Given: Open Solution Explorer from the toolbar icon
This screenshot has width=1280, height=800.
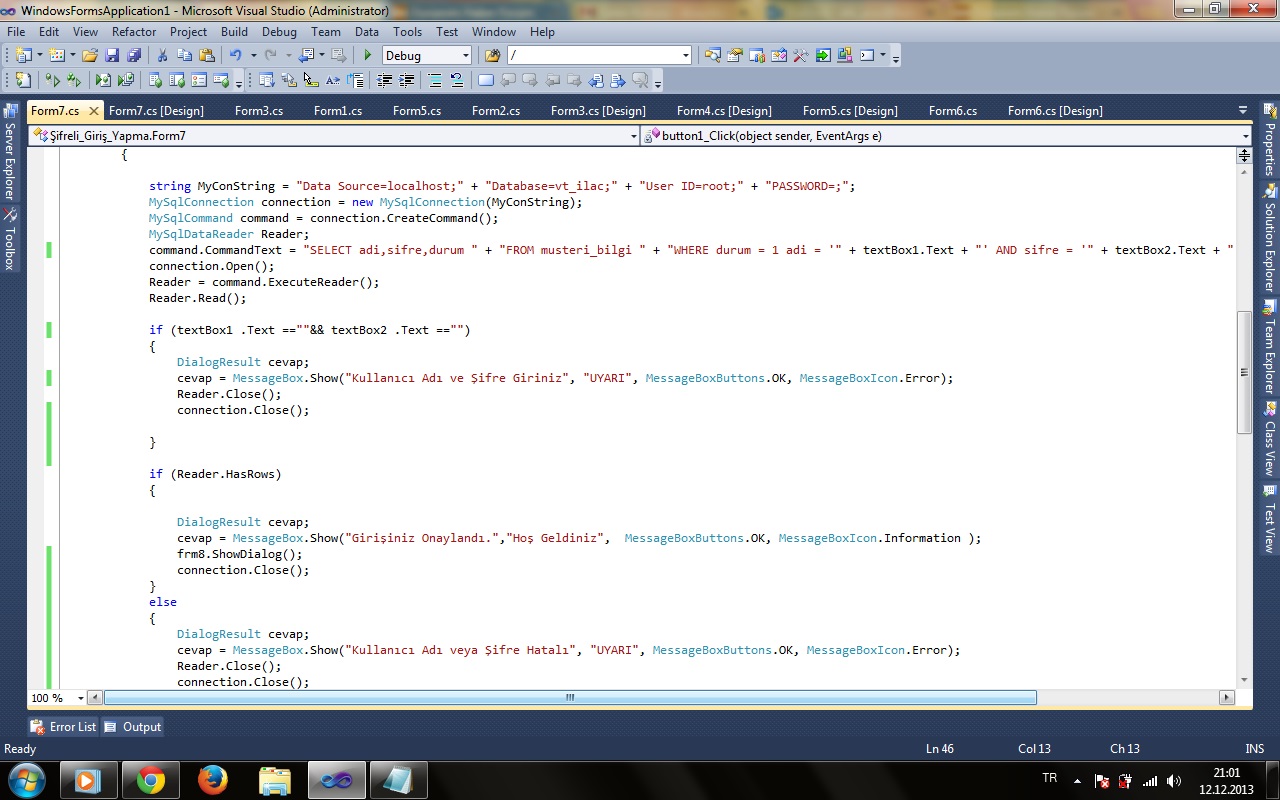Looking at the screenshot, I should (713, 56).
